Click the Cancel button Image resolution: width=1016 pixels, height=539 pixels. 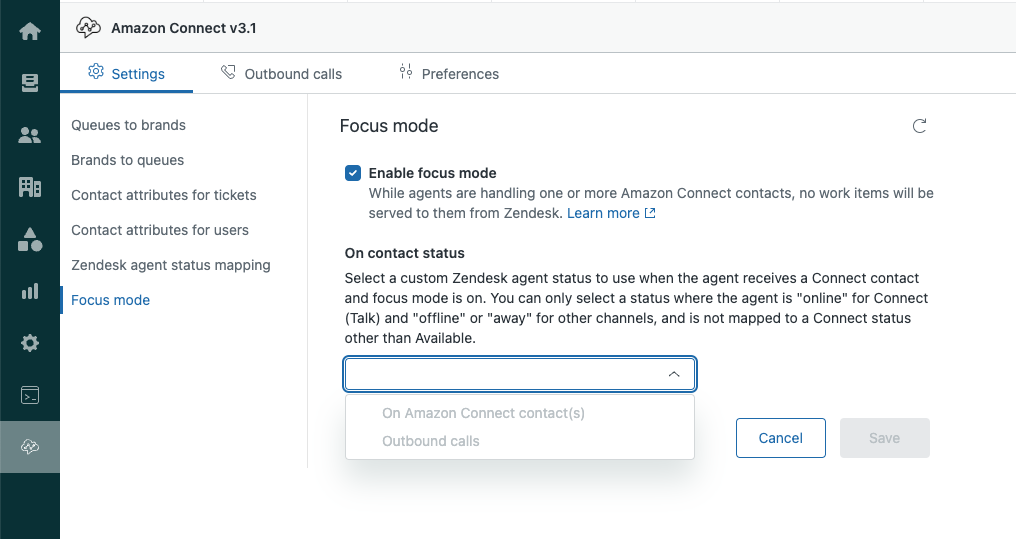tap(780, 438)
